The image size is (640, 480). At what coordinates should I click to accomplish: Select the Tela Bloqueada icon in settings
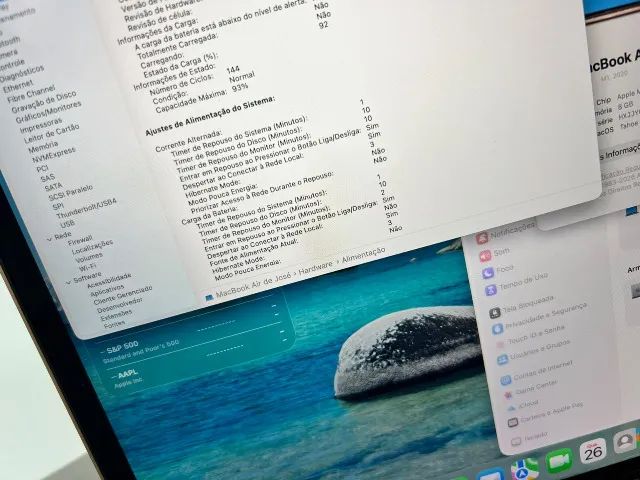(x=495, y=313)
